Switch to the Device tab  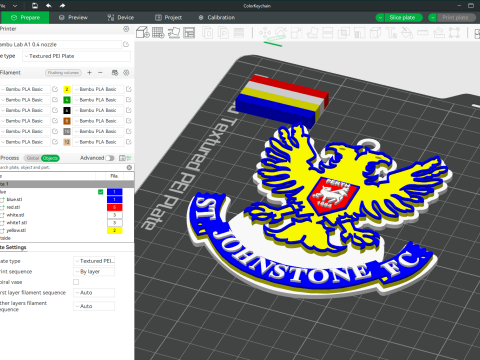(120, 18)
